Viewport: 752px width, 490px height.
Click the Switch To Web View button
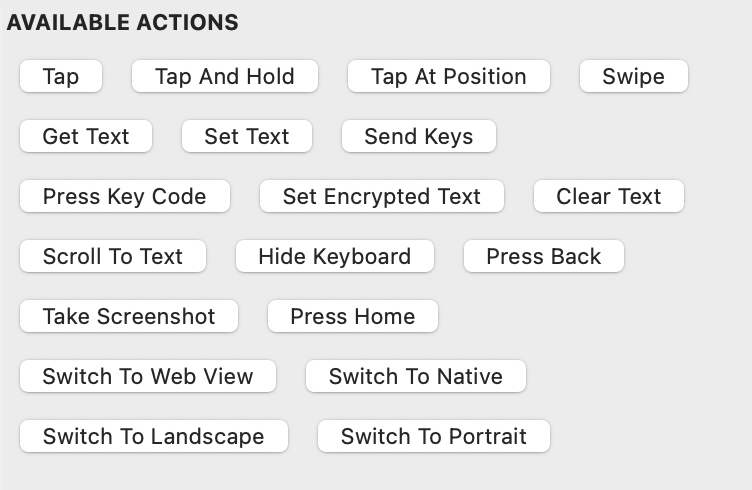click(148, 377)
